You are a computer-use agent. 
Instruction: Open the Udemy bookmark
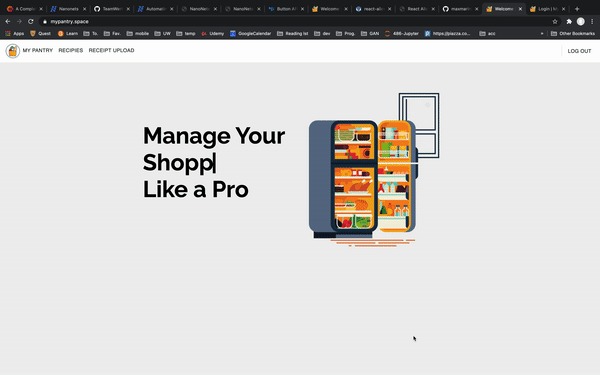(213, 34)
